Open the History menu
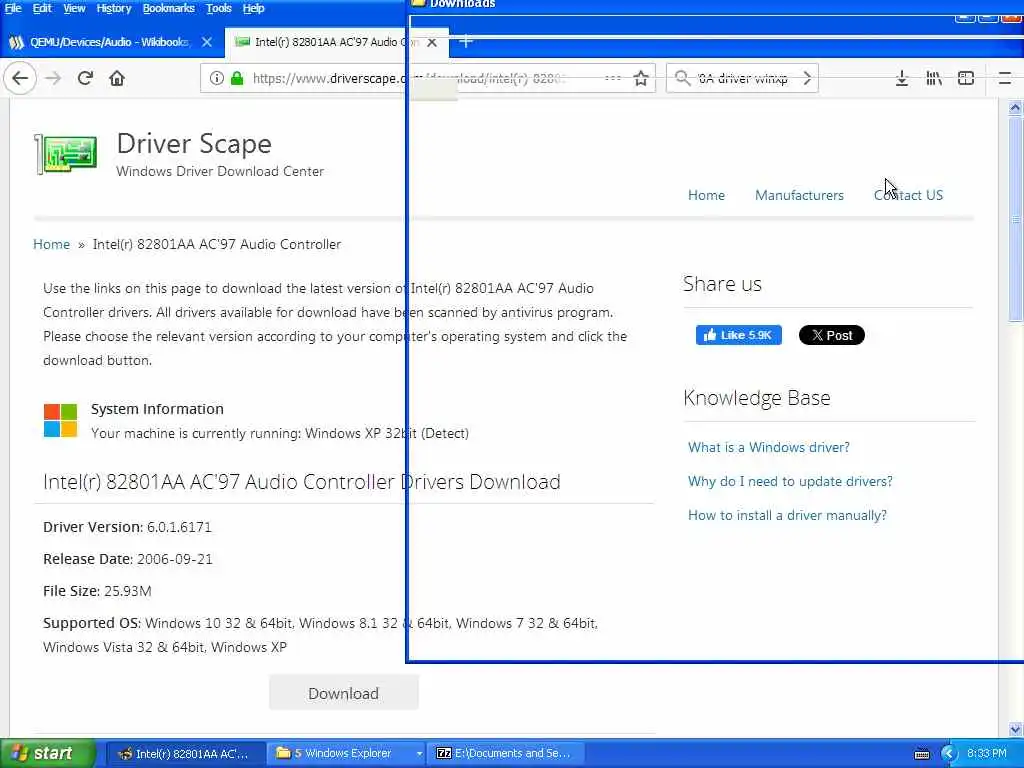1024x768 pixels. click(114, 8)
